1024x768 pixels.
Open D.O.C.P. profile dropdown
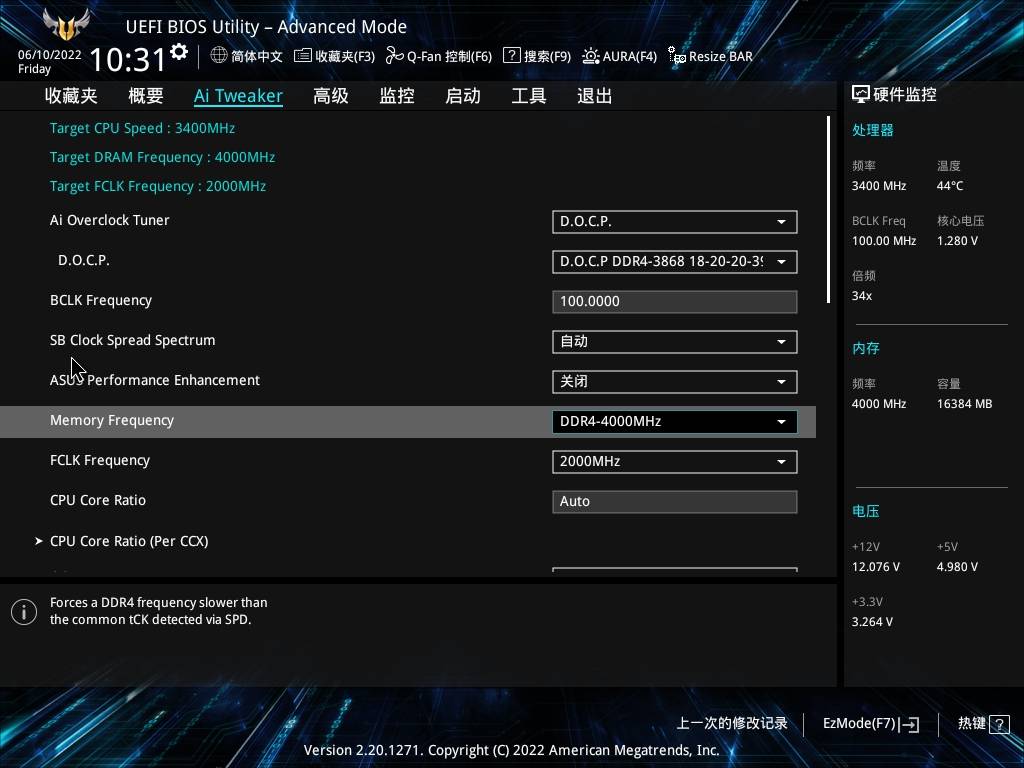point(675,261)
